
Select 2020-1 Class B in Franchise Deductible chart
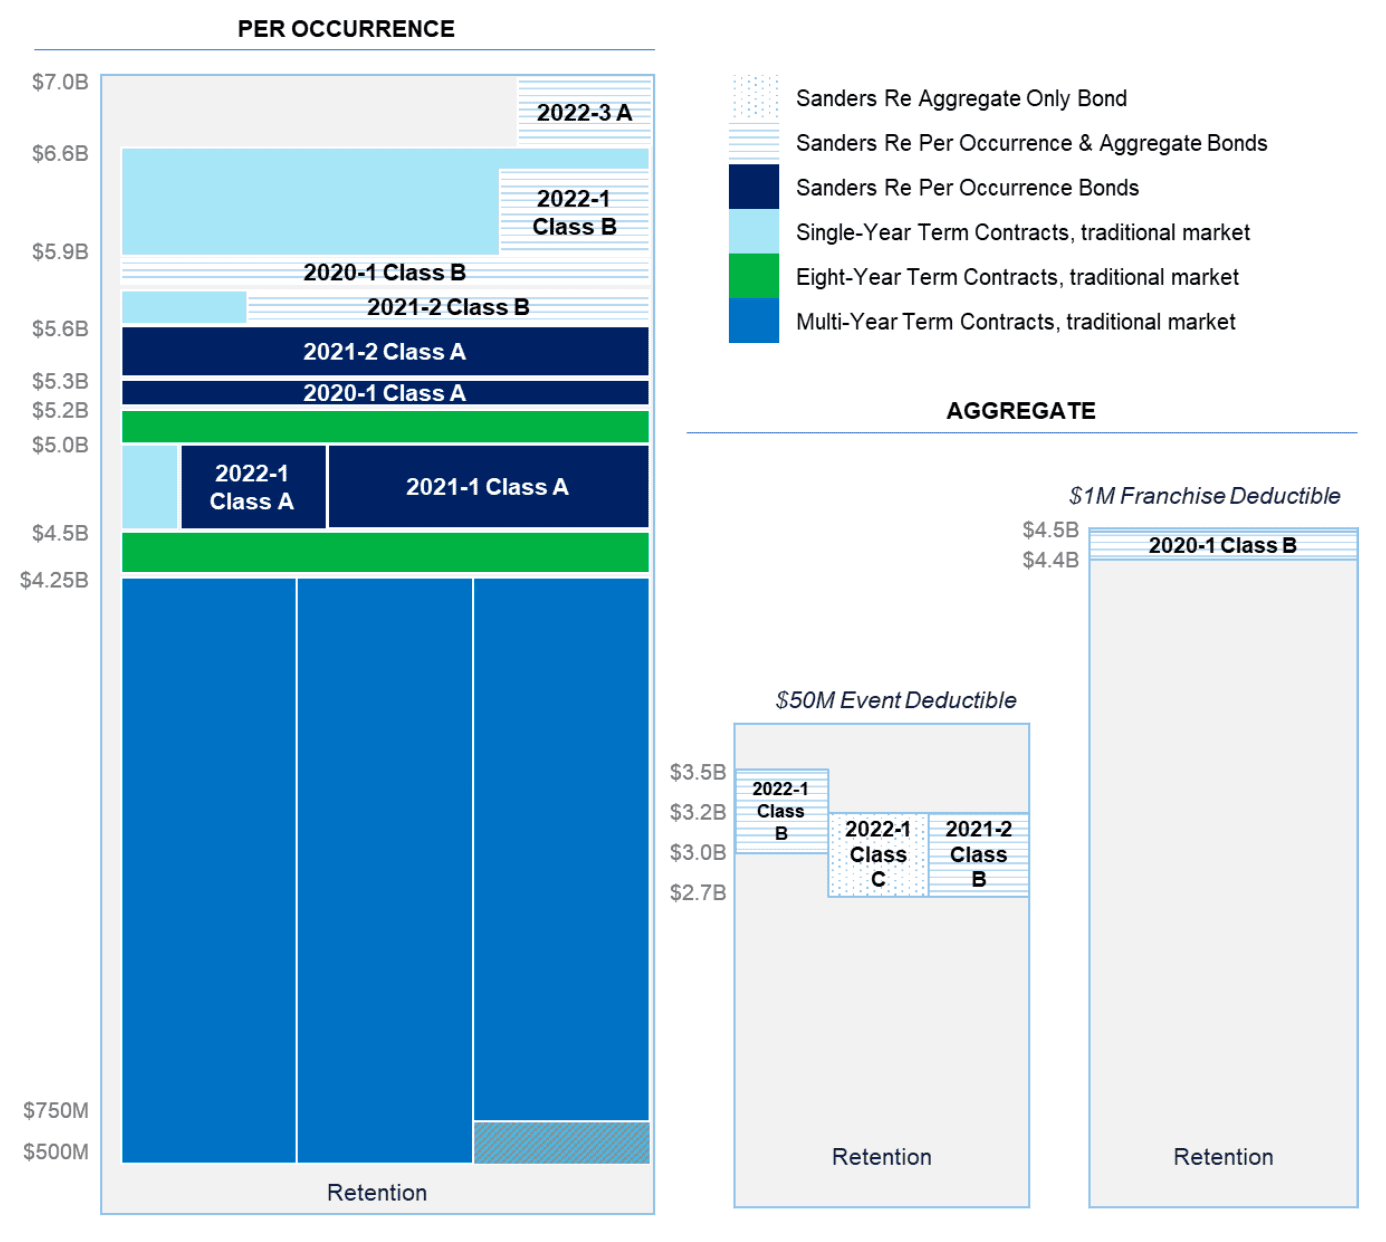[x=1222, y=545]
